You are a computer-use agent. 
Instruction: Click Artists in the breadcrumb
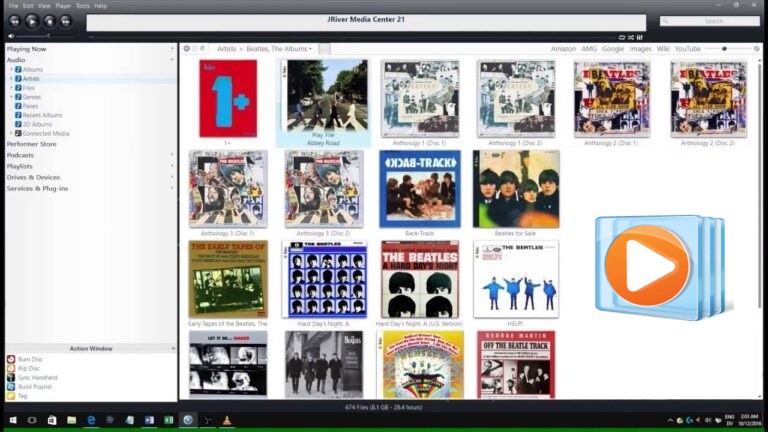coord(226,49)
